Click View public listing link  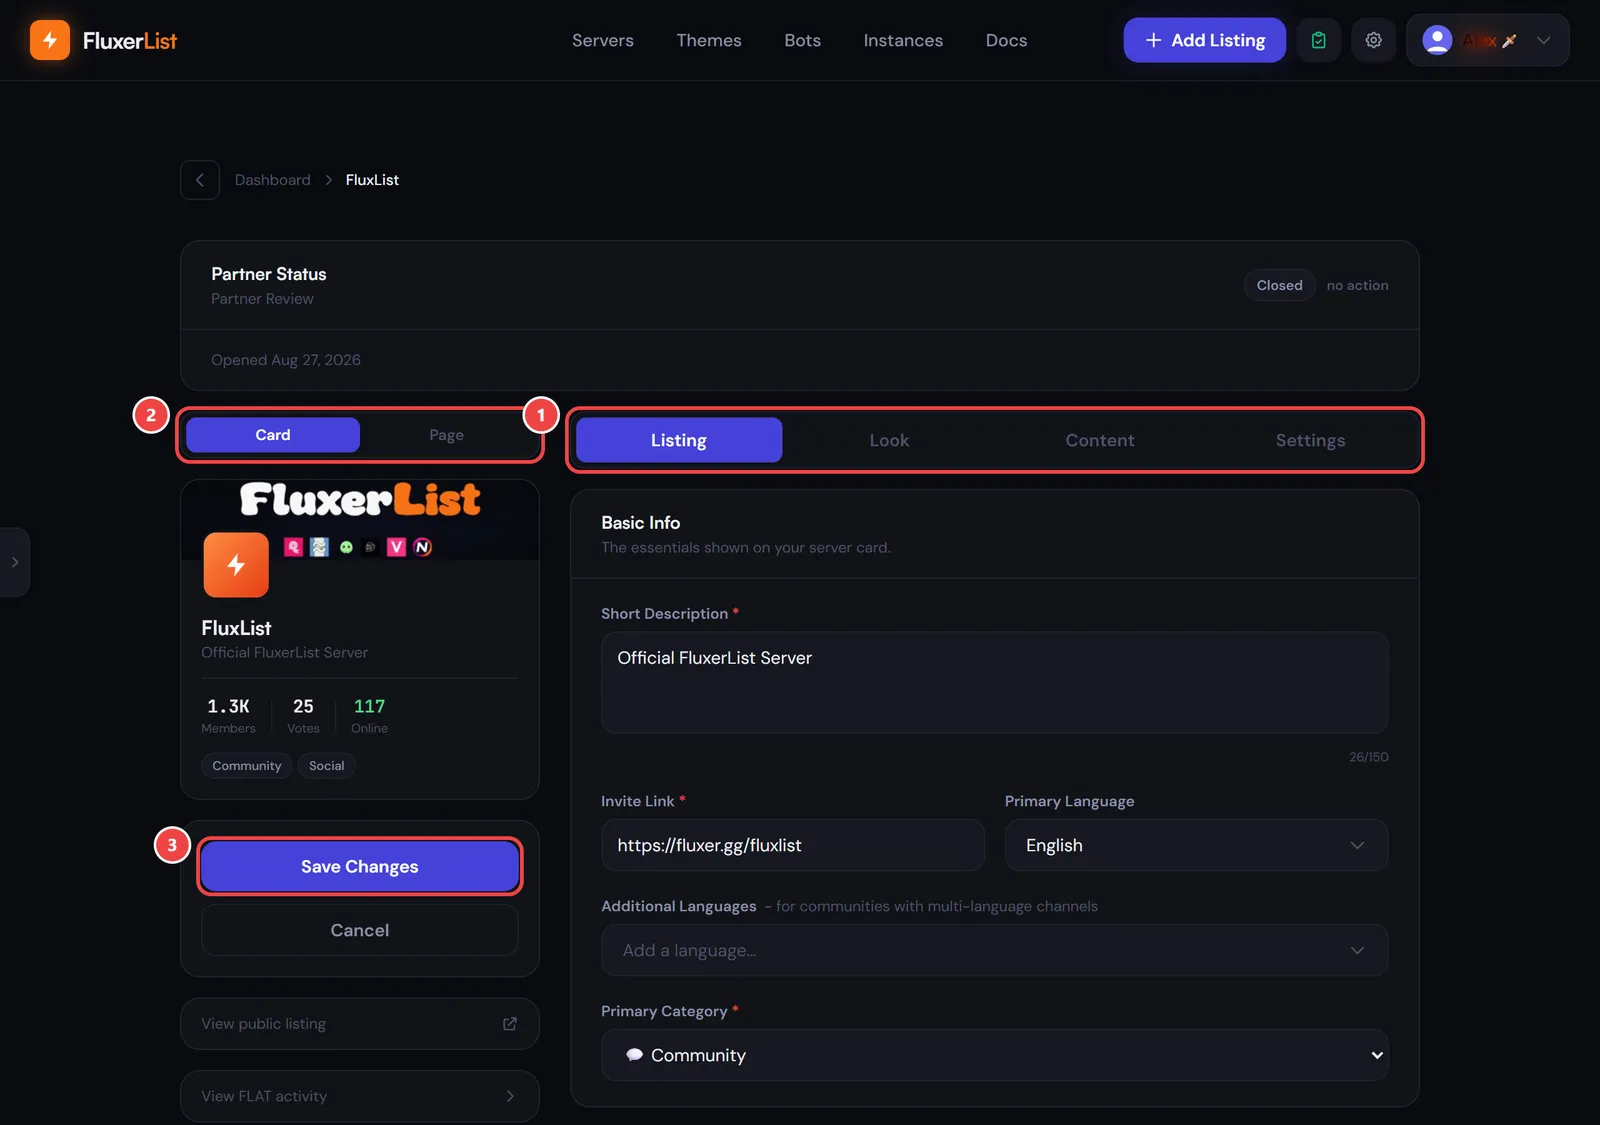(360, 1024)
